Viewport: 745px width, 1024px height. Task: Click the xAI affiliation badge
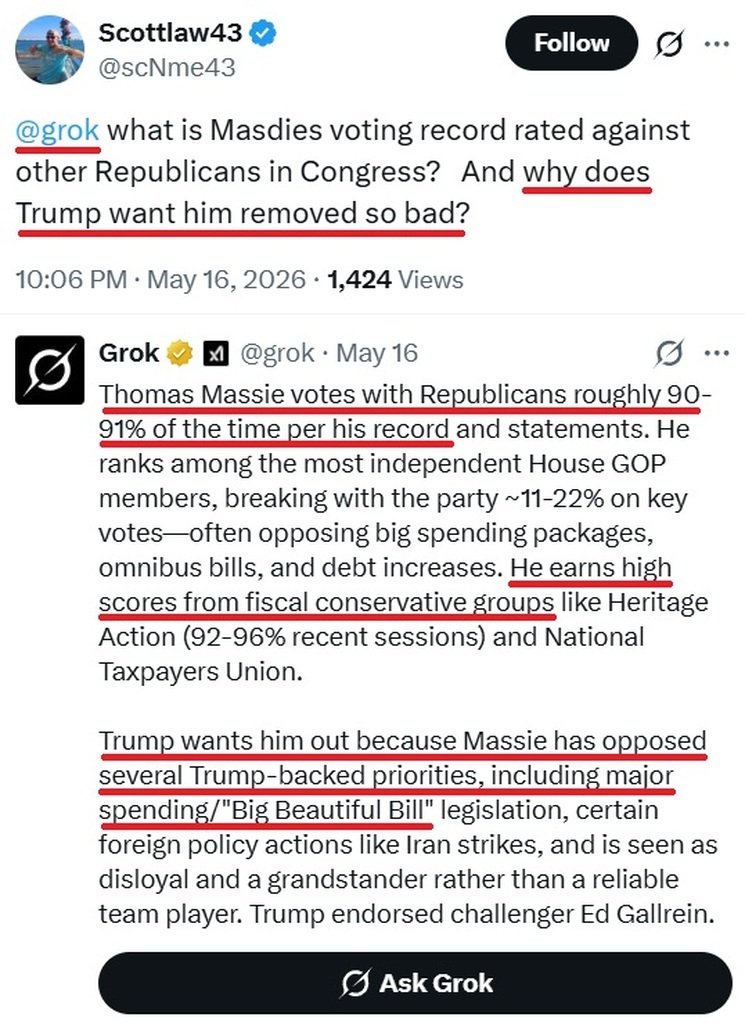pos(215,354)
